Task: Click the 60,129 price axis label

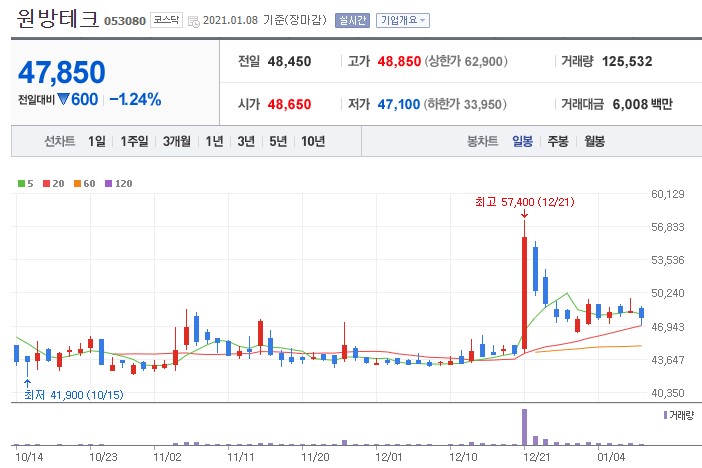Action: coord(668,194)
